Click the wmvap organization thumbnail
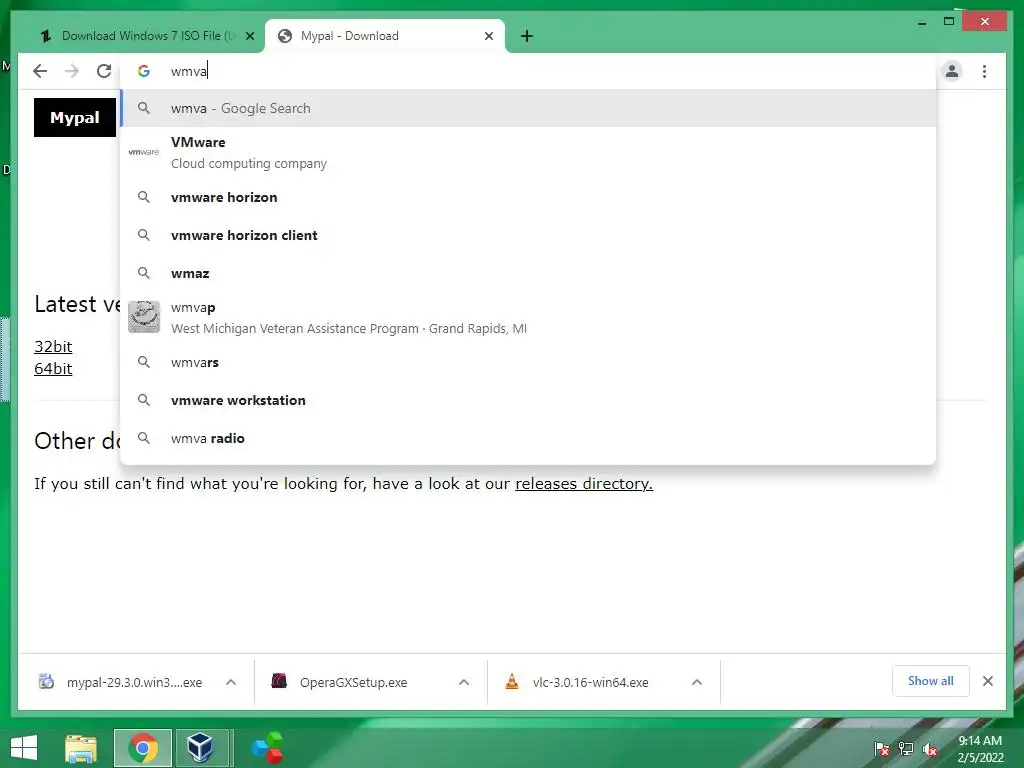 click(144, 317)
